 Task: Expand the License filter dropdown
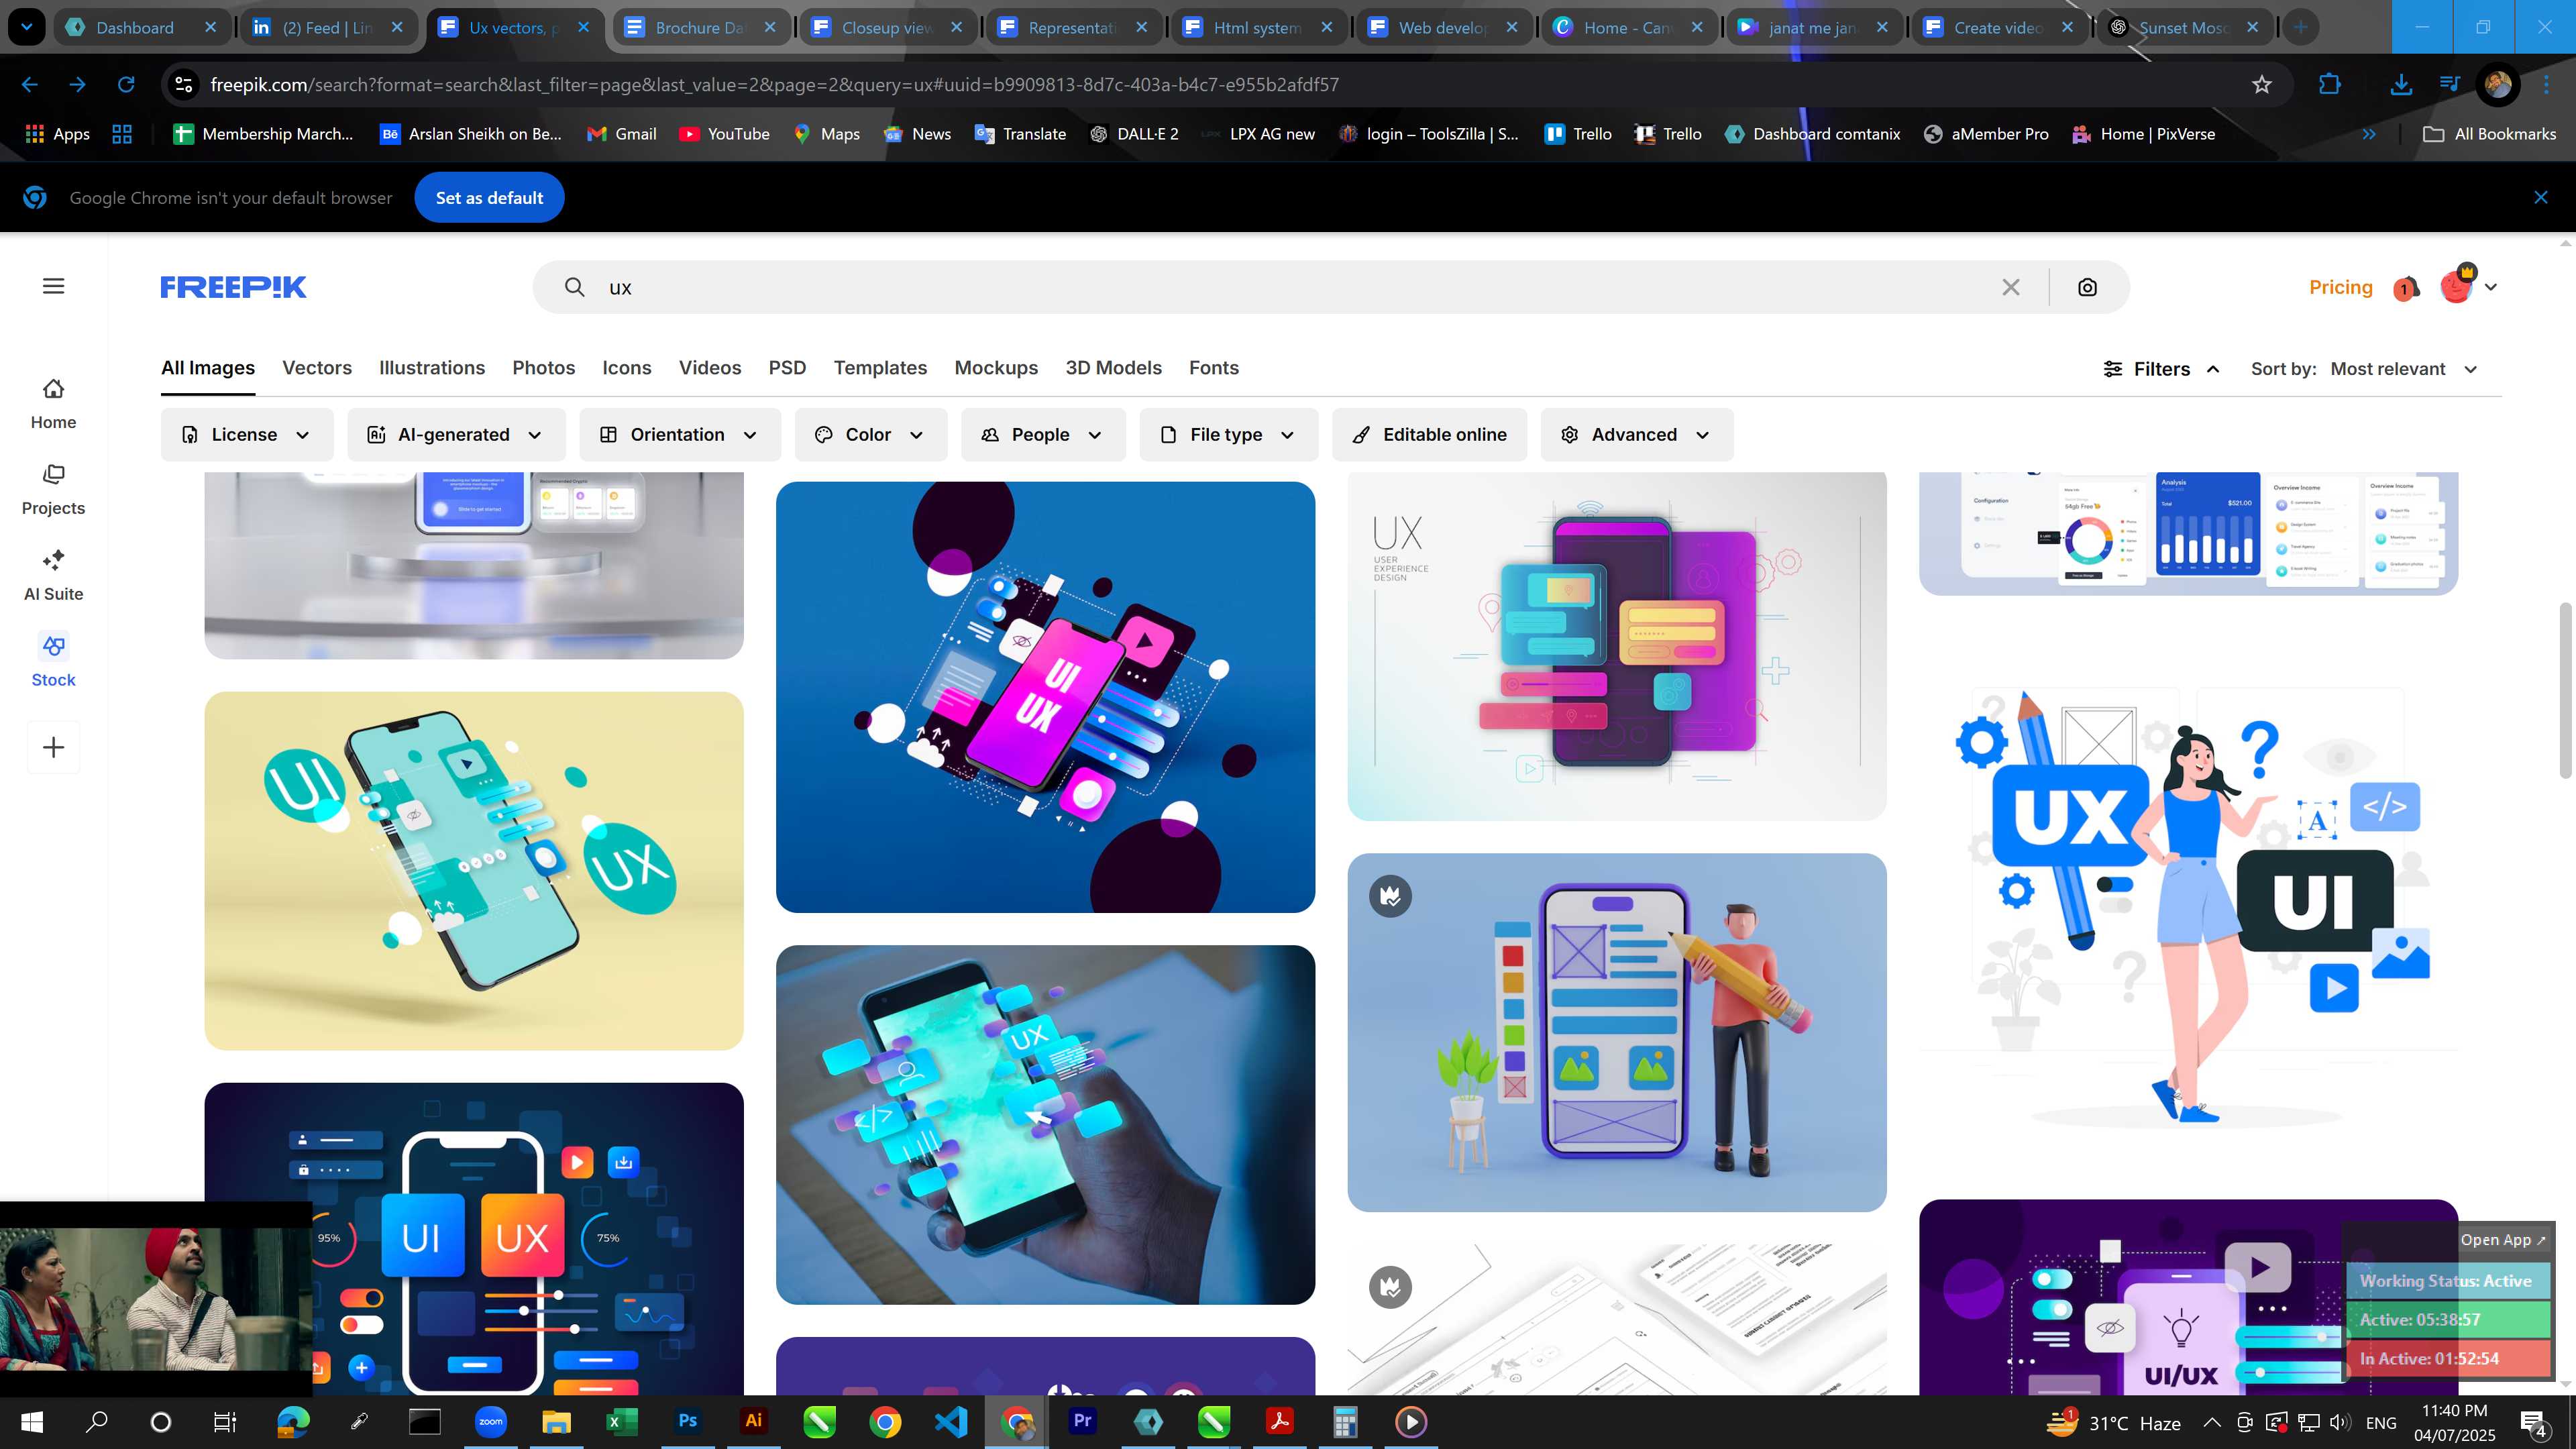[x=247, y=435]
